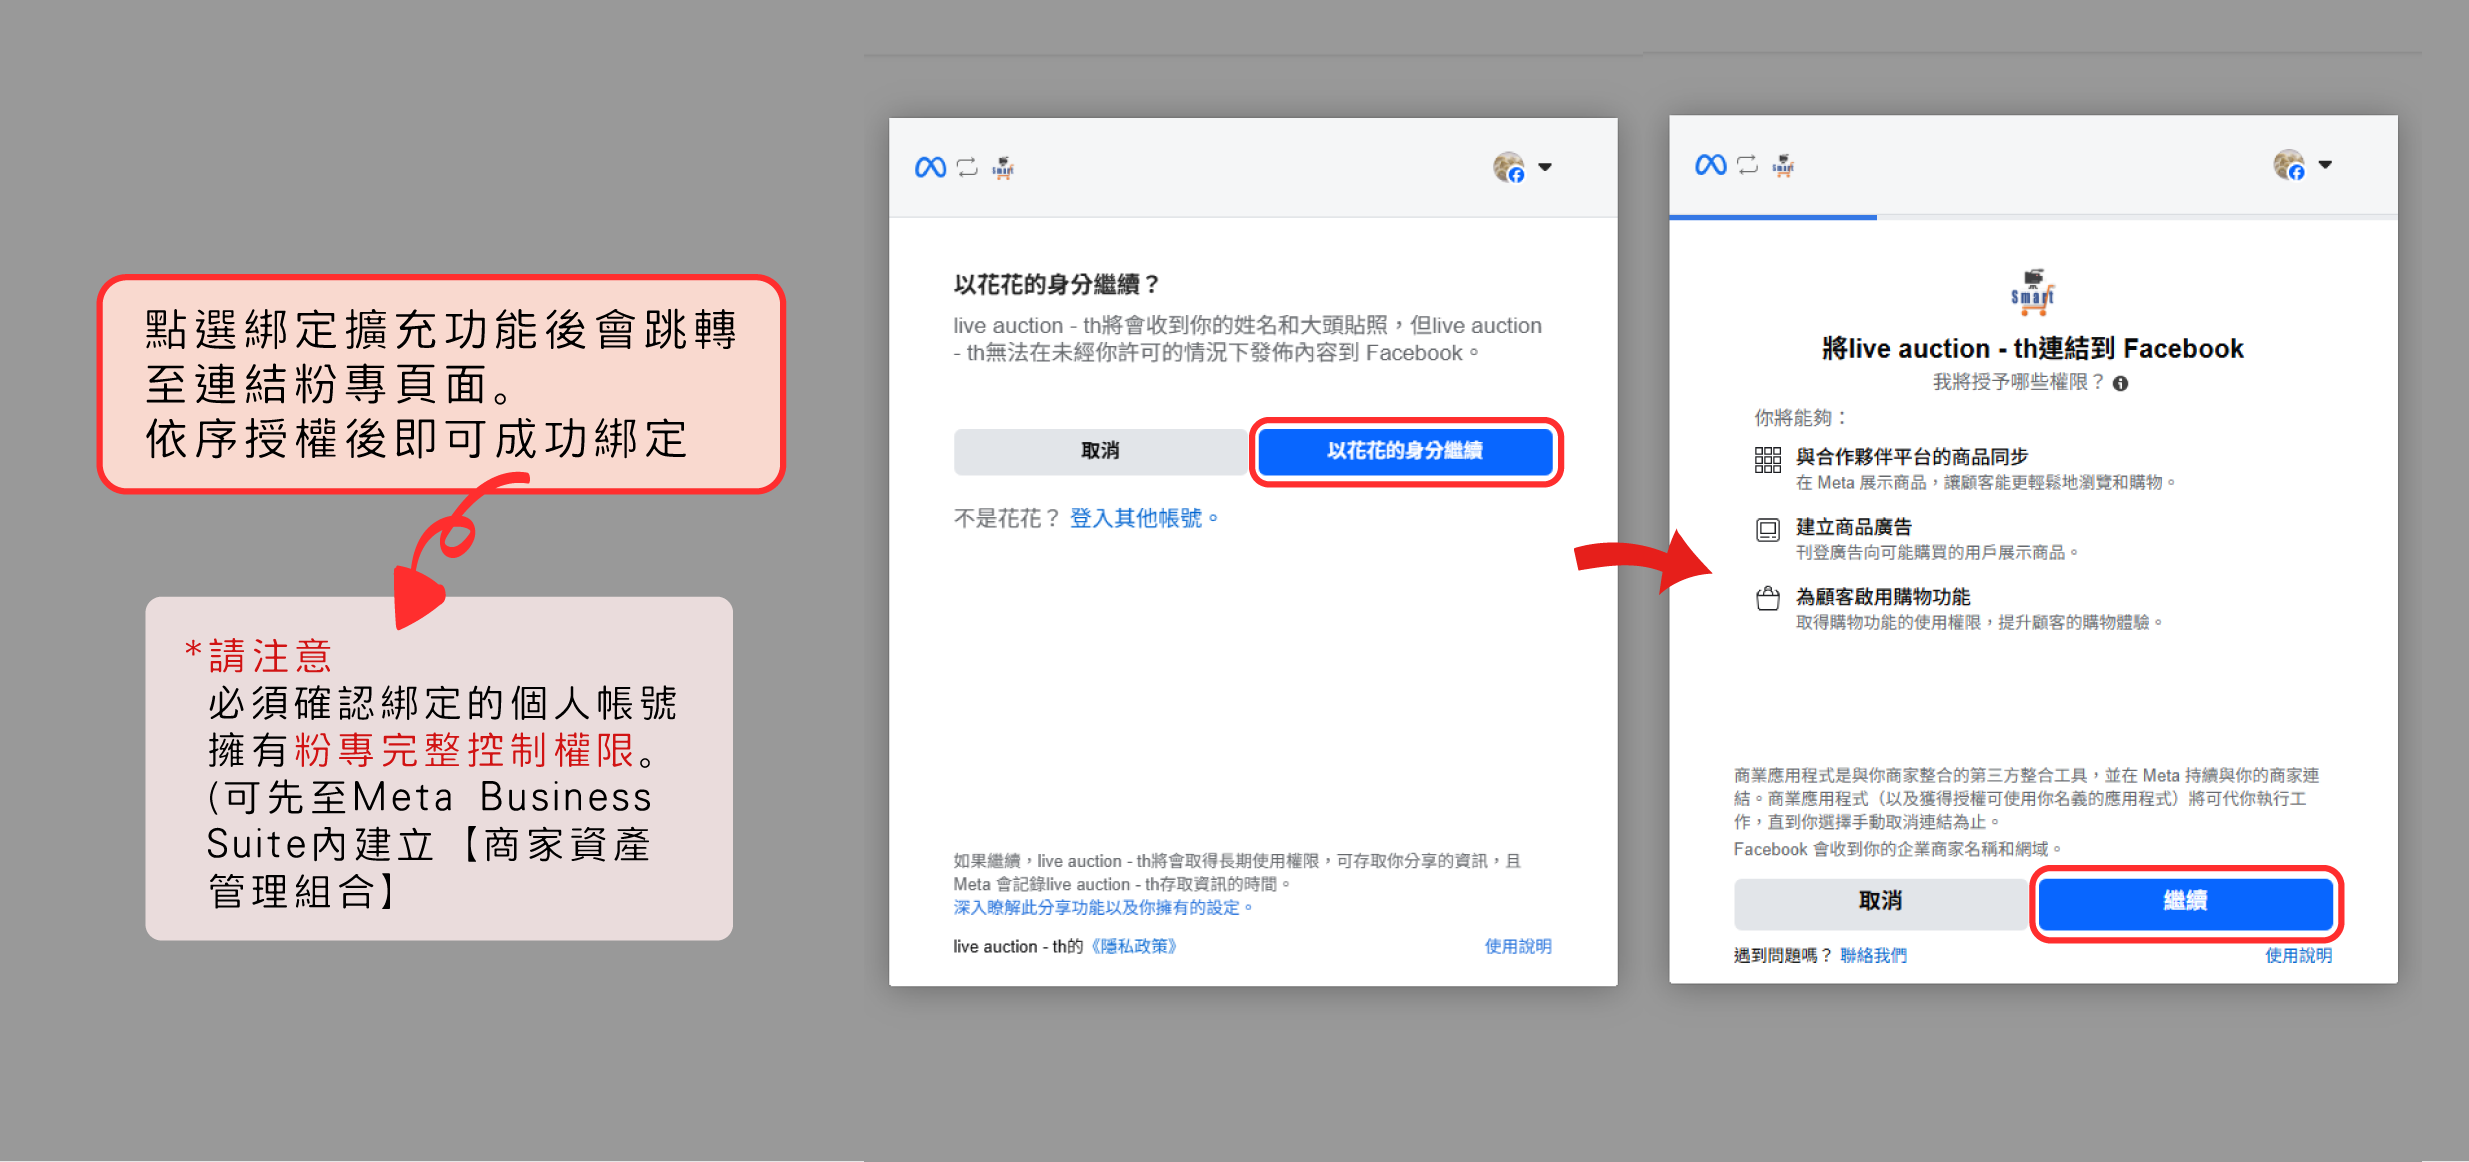Image resolution: width=2469 pixels, height=1162 pixels.
Task: Open account dropdown arrow in right dialog
Action: (2325, 164)
